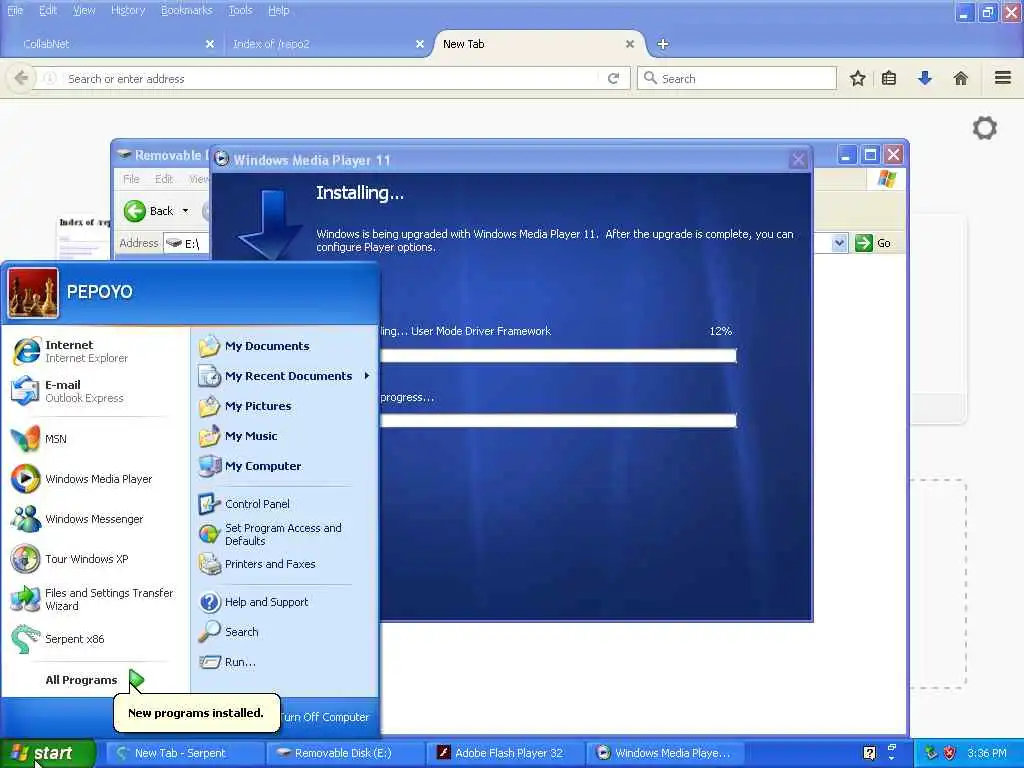Open downloads arrow icon
The image size is (1024, 768).
click(x=925, y=78)
